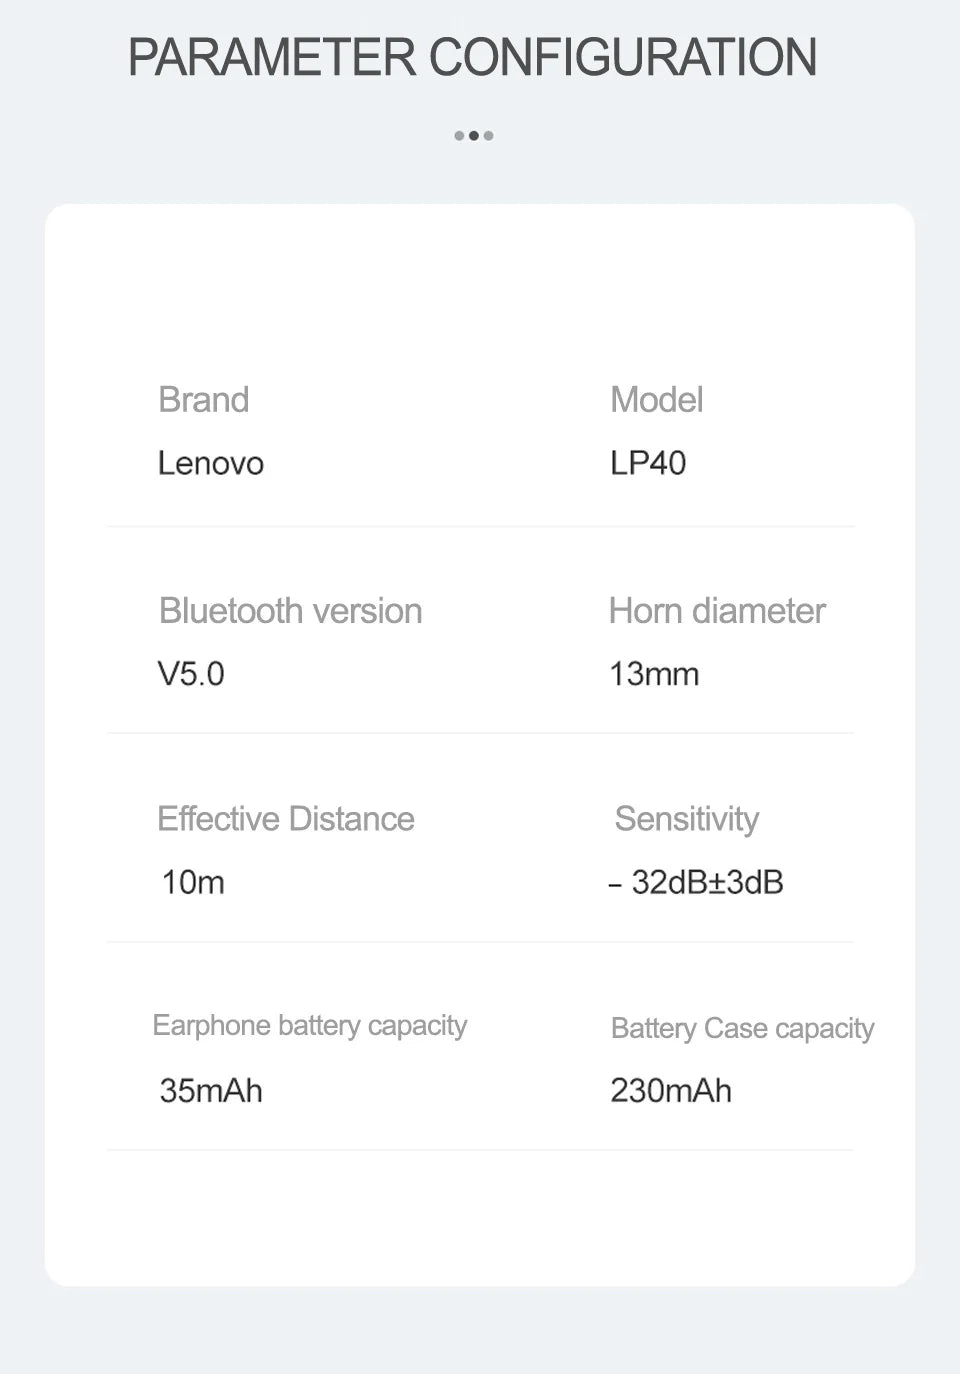960x1374 pixels.
Task: Select the 230mAh value text
Action: coord(671,1090)
